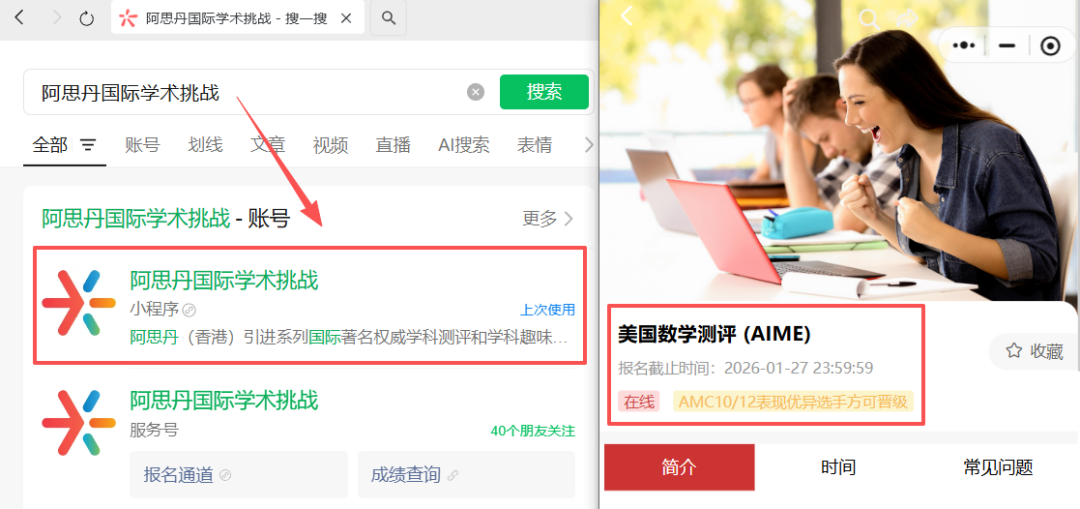Image resolution: width=1080 pixels, height=509 pixels.
Task: Reload the page with the refresh icon
Action: click(87, 18)
